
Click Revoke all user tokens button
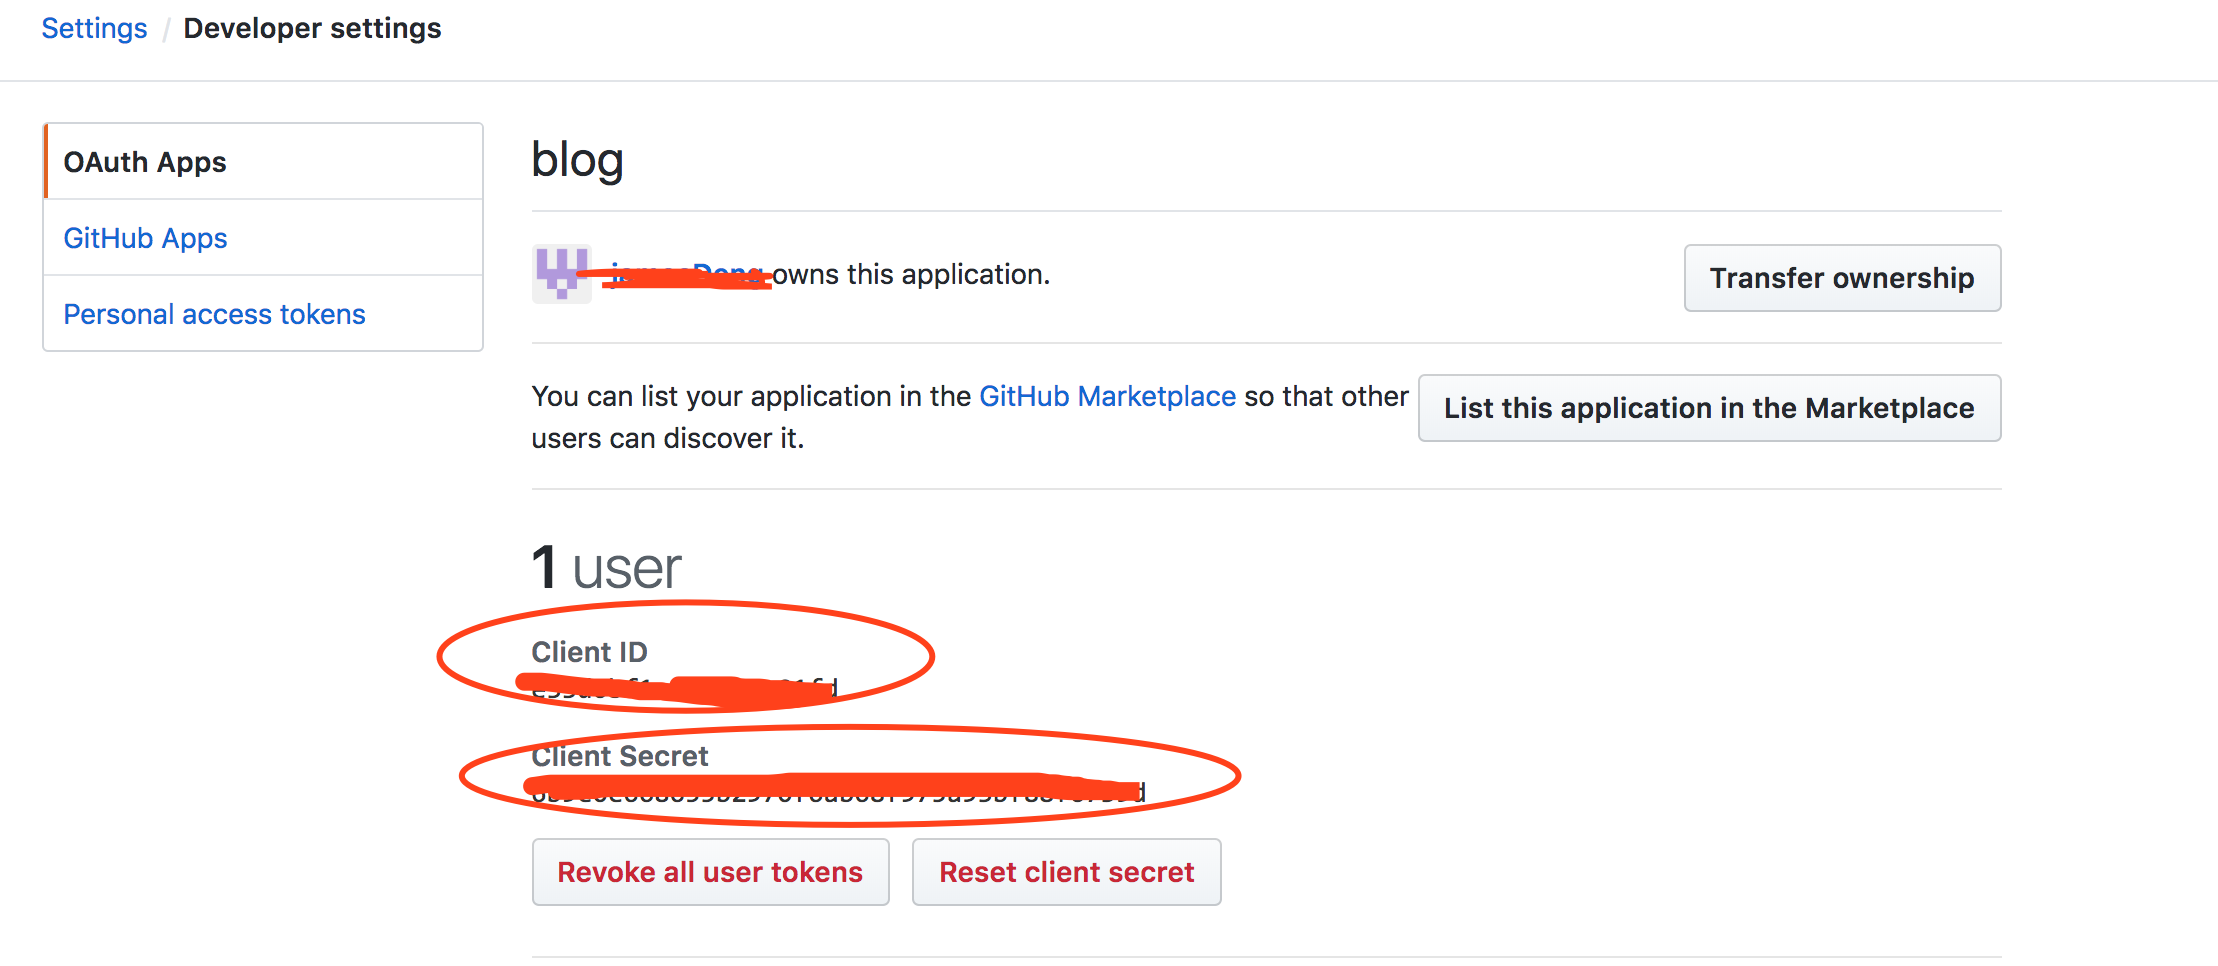(x=710, y=872)
